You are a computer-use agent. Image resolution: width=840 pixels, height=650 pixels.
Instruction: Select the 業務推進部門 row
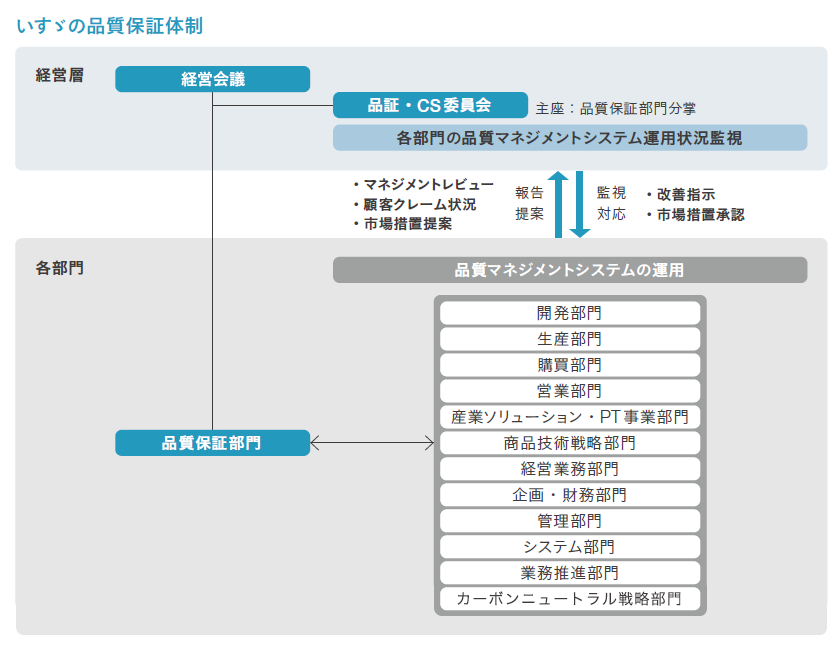(x=570, y=573)
